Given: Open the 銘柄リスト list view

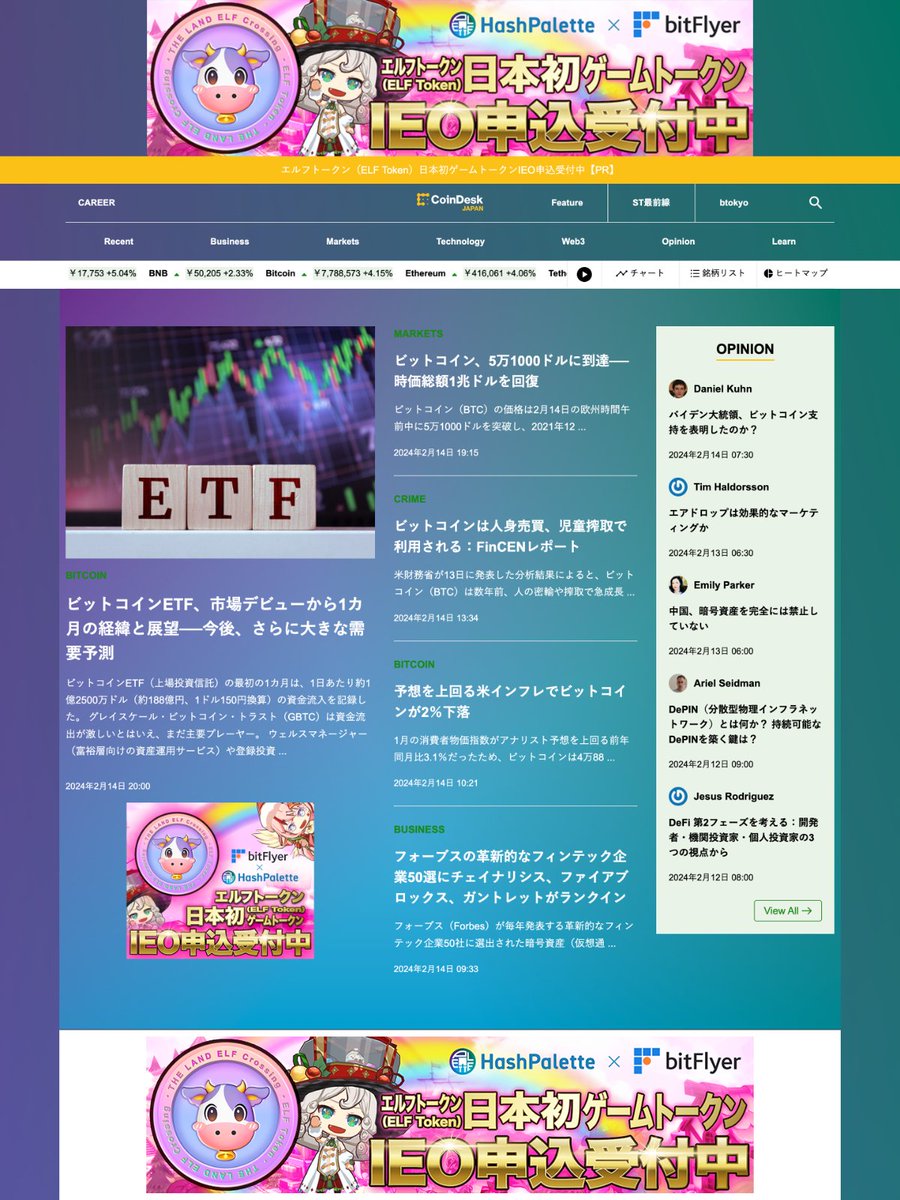Looking at the screenshot, I should [x=717, y=273].
